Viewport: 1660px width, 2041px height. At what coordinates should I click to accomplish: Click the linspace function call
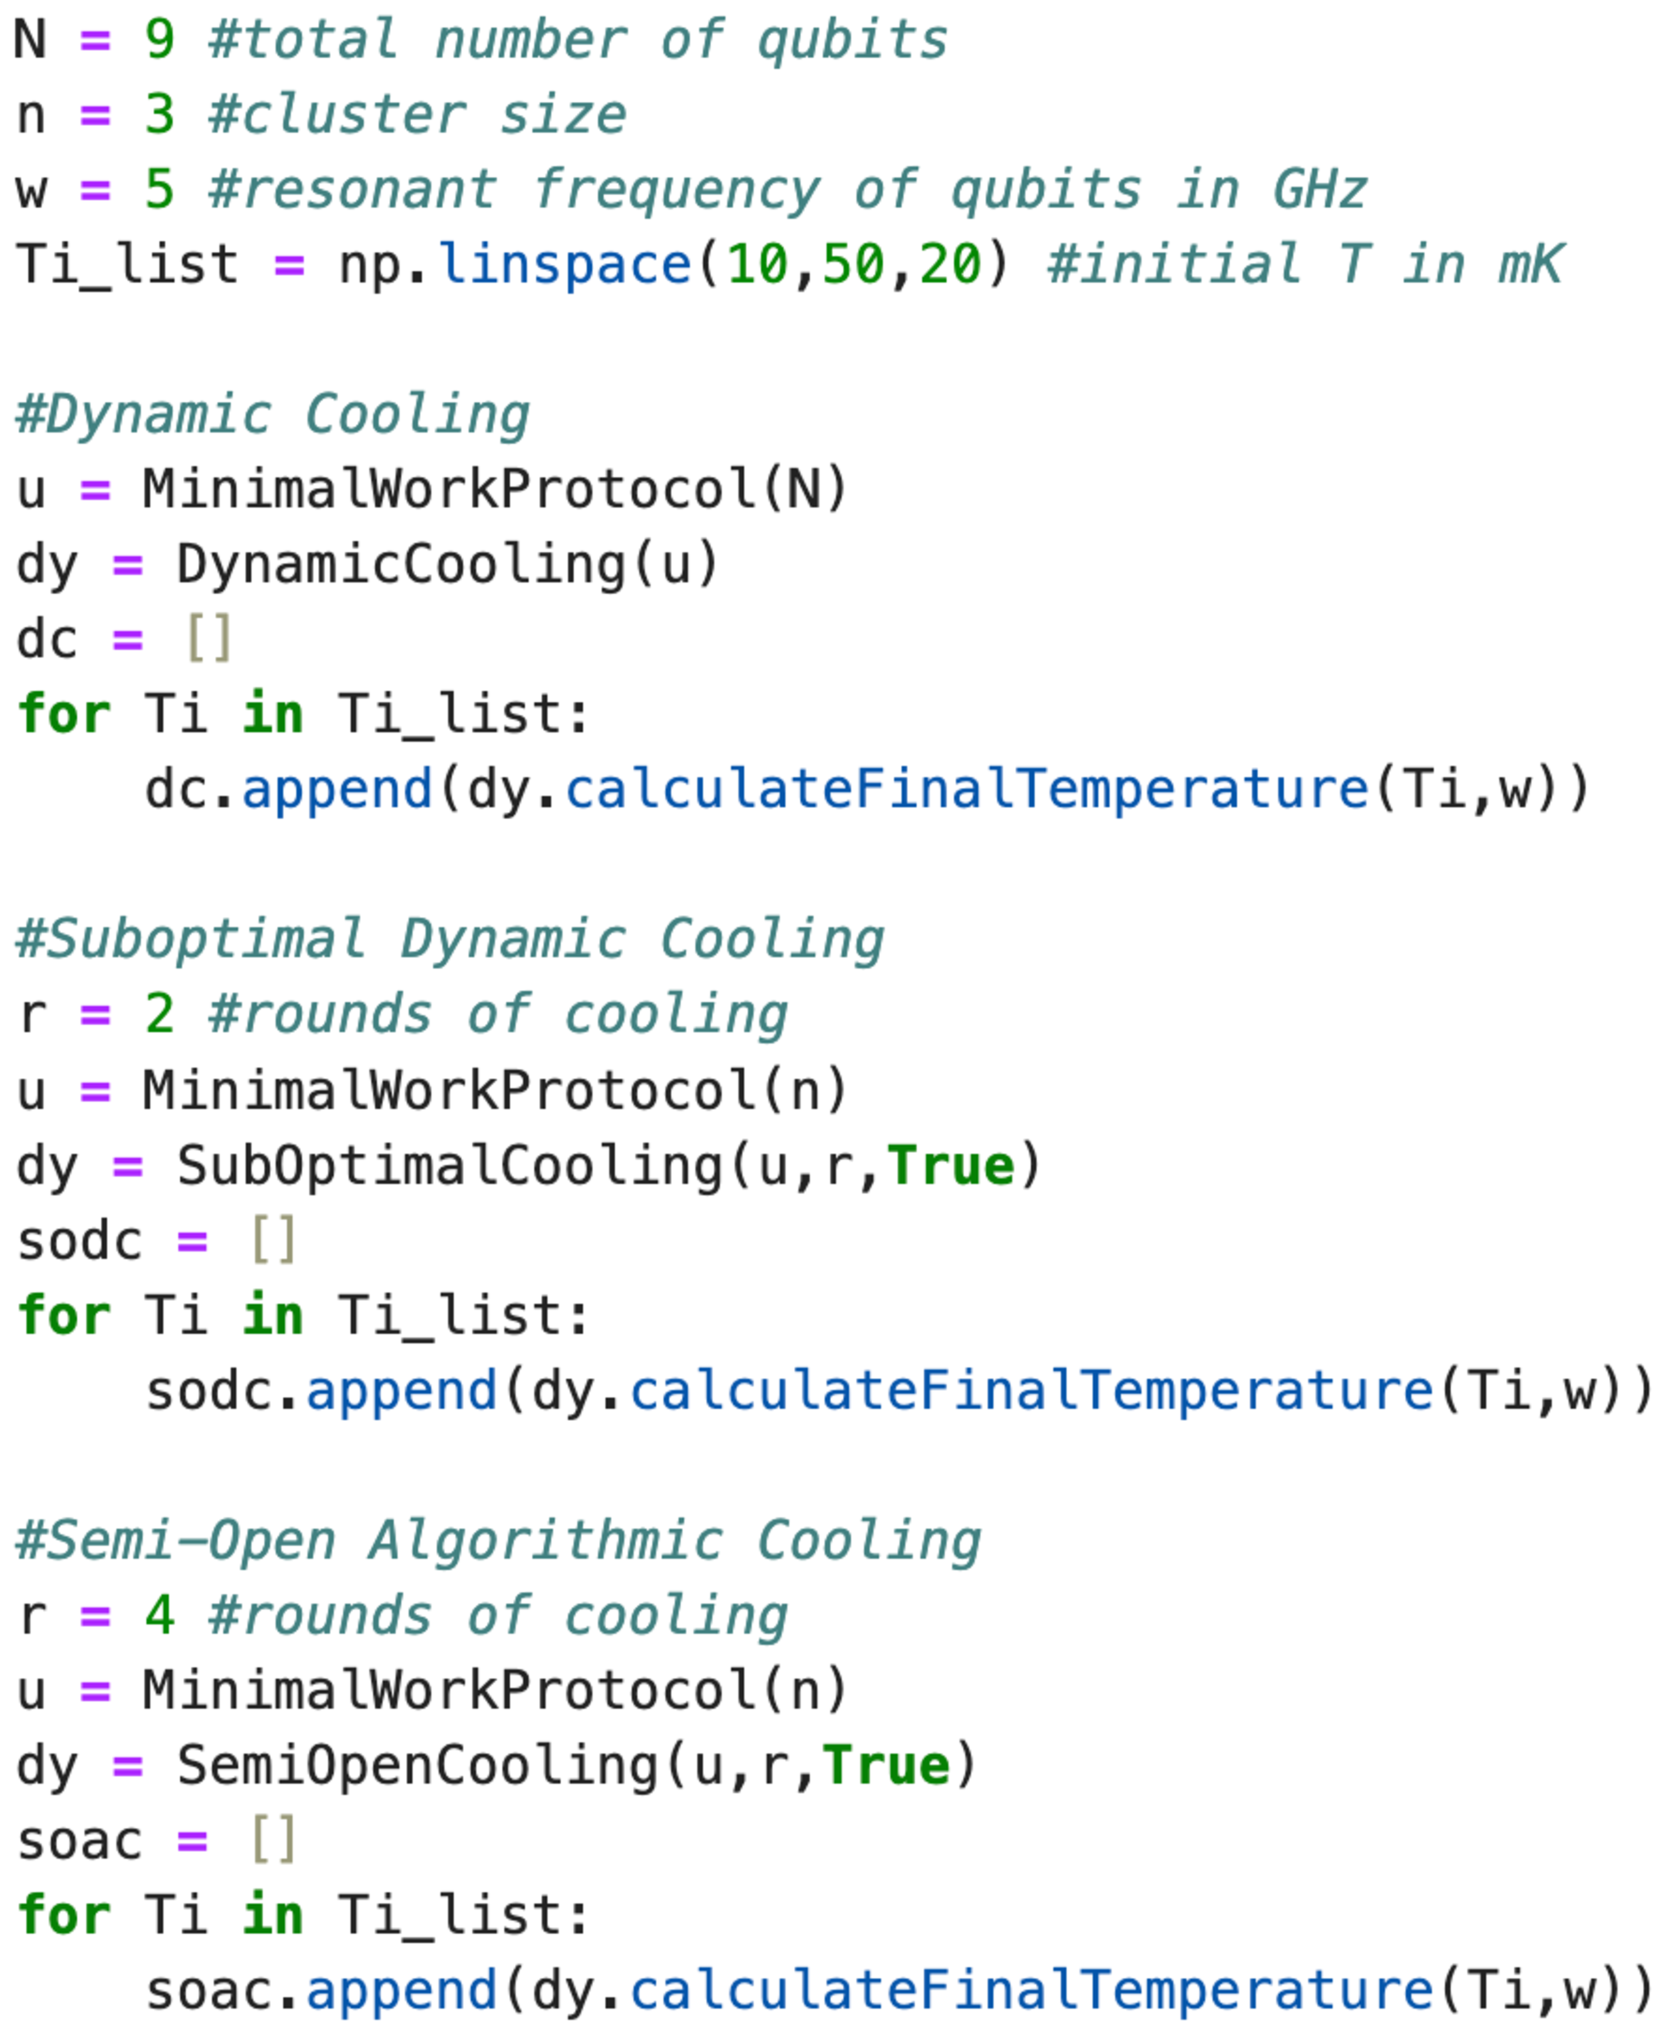coord(565,265)
